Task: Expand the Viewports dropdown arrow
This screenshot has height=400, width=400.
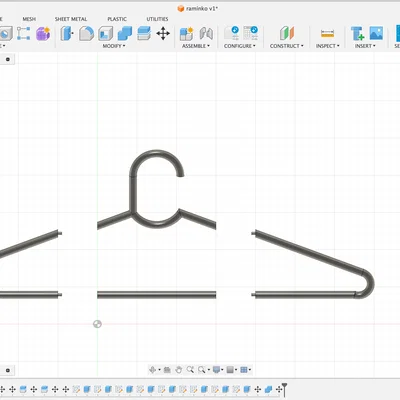Action: tap(250, 370)
